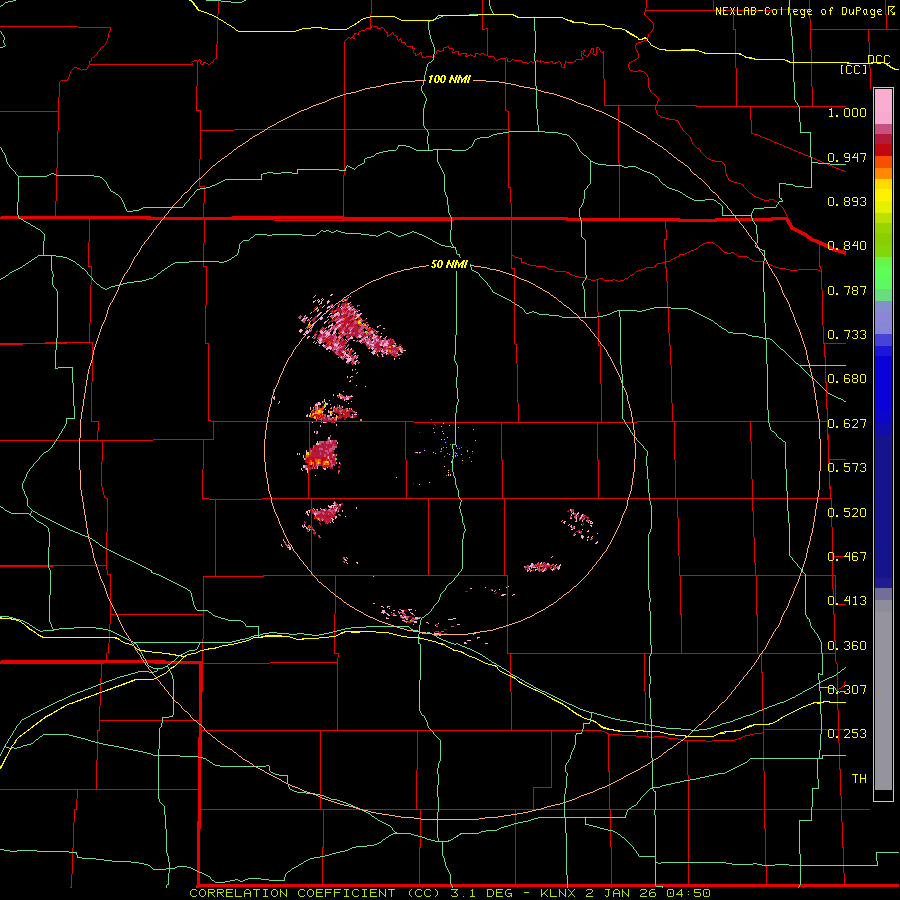The image size is (900, 900).
Task: Select the 0.733 scale value
Action: (847, 335)
